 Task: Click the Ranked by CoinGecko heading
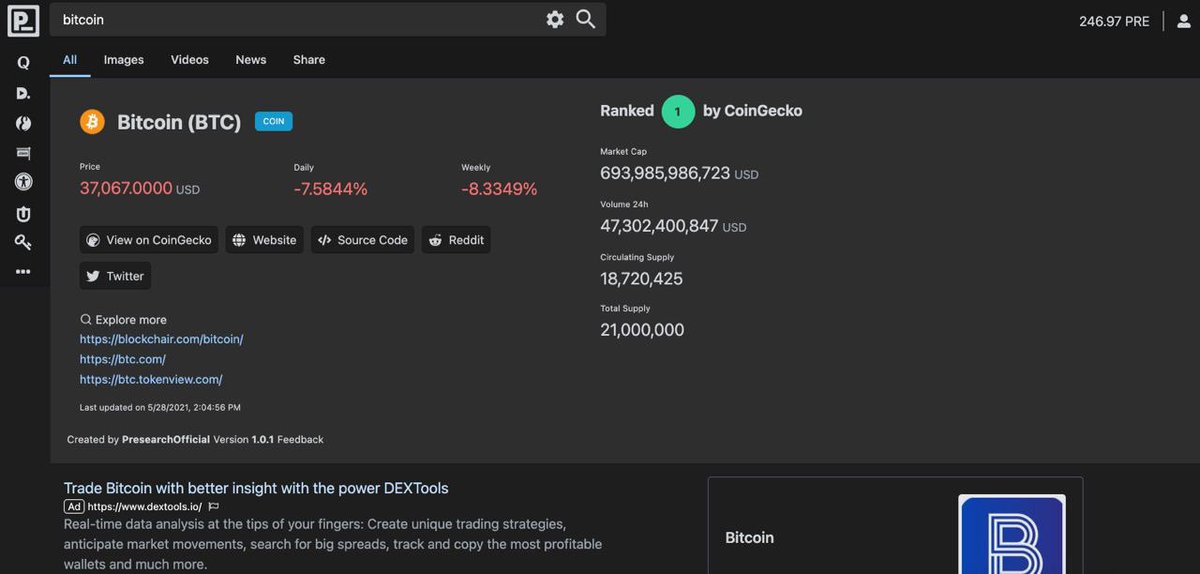701,111
